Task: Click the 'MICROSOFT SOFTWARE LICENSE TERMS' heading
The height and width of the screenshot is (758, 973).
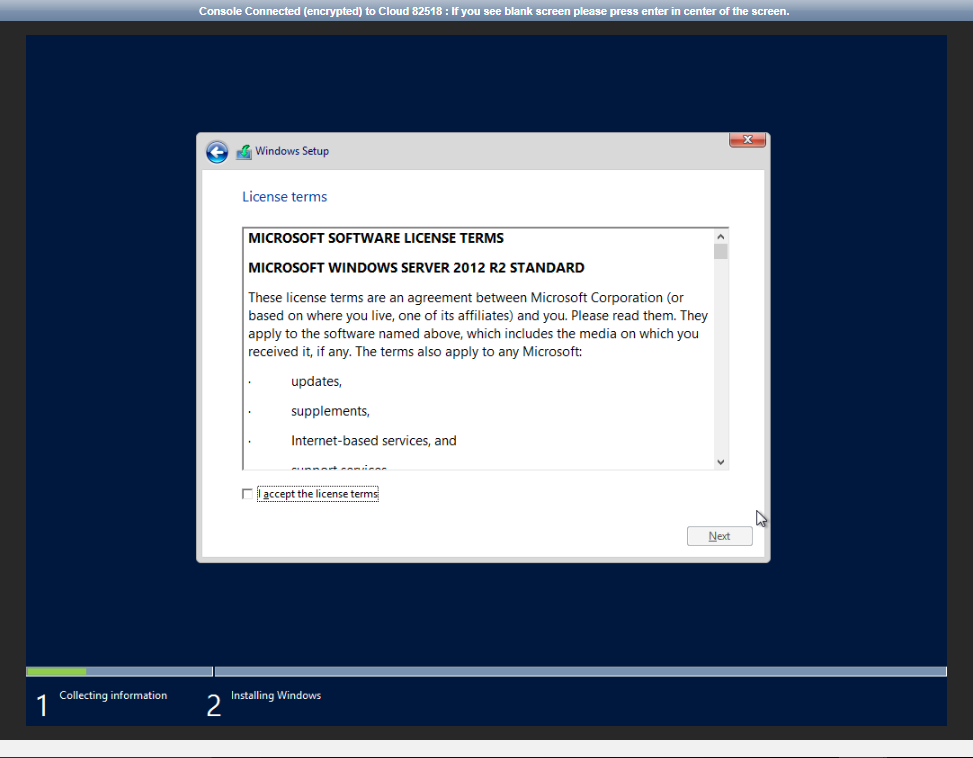Action: (x=376, y=238)
